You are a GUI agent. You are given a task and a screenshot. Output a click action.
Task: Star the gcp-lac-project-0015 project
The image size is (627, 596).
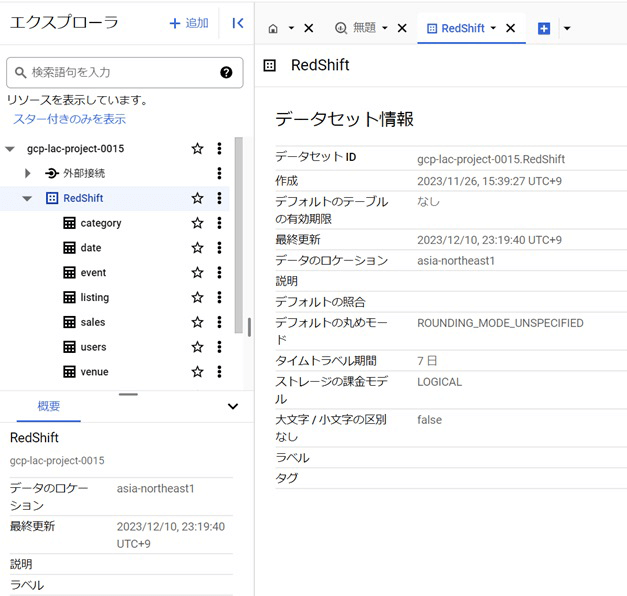pyautogui.click(x=197, y=149)
